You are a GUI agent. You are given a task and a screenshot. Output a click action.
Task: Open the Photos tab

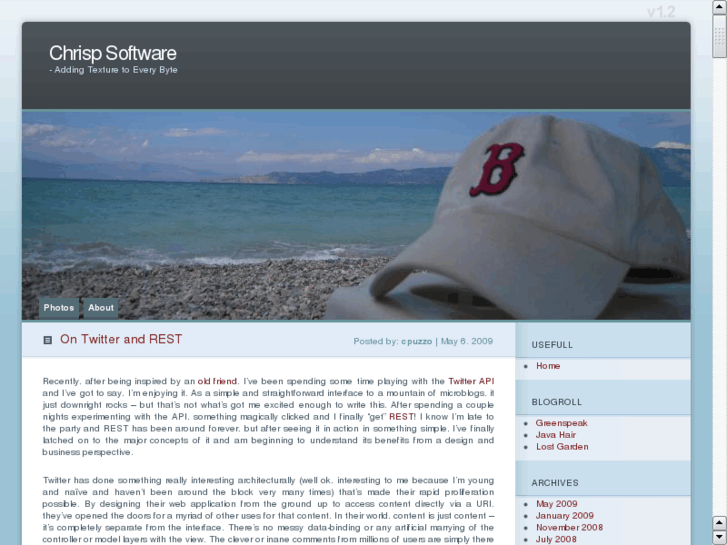click(59, 308)
